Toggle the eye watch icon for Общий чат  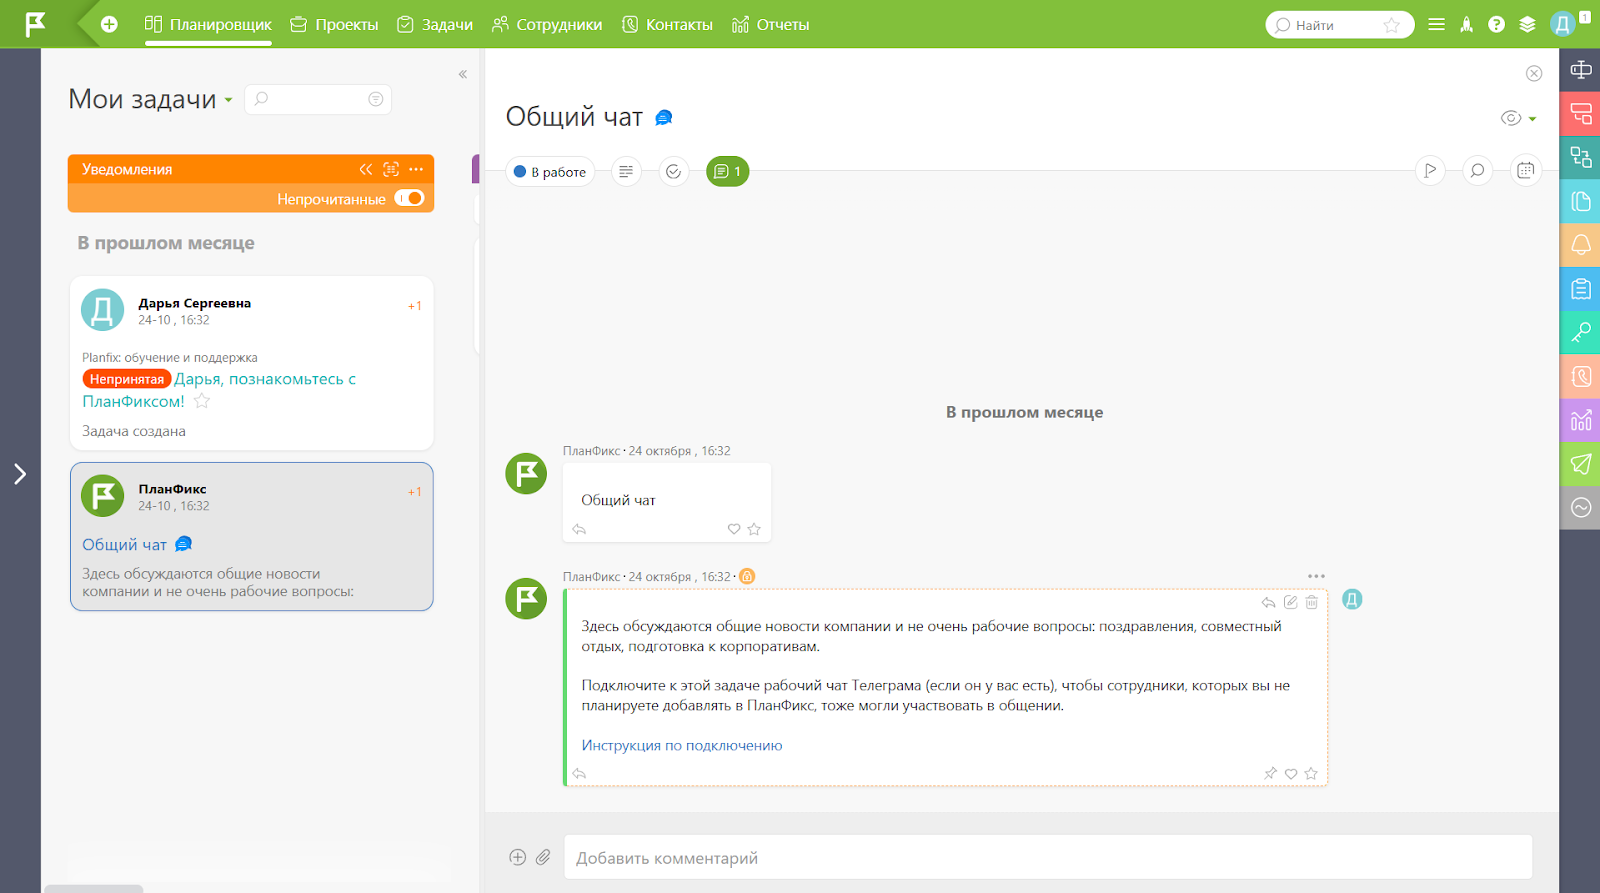(x=1511, y=118)
